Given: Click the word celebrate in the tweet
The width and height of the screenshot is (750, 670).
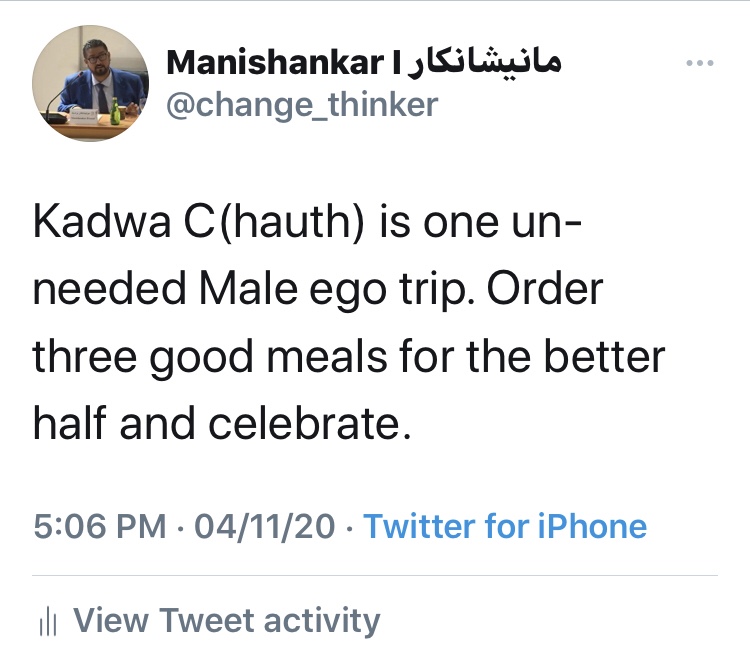Looking at the screenshot, I should tap(306, 424).
